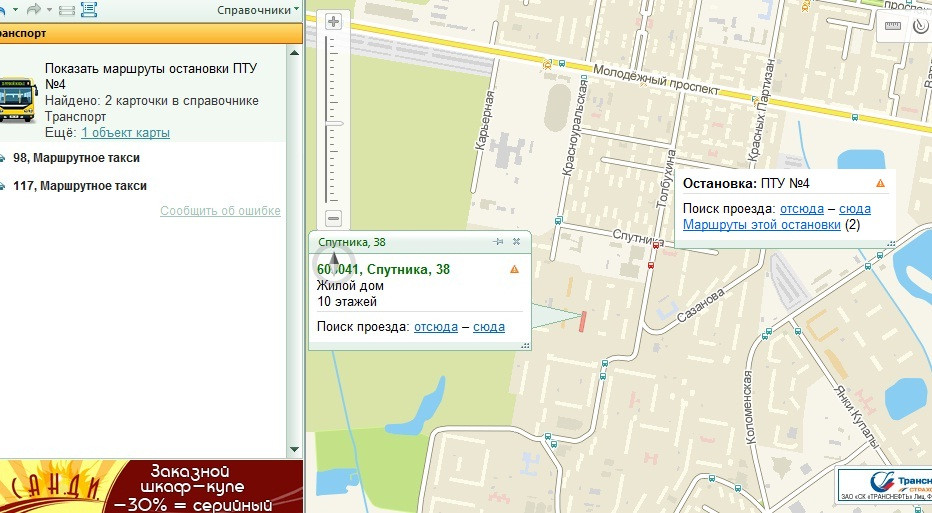Select the ruler measurement tool on map
The height and width of the screenshot is (513, 932).
click(893, 26)
